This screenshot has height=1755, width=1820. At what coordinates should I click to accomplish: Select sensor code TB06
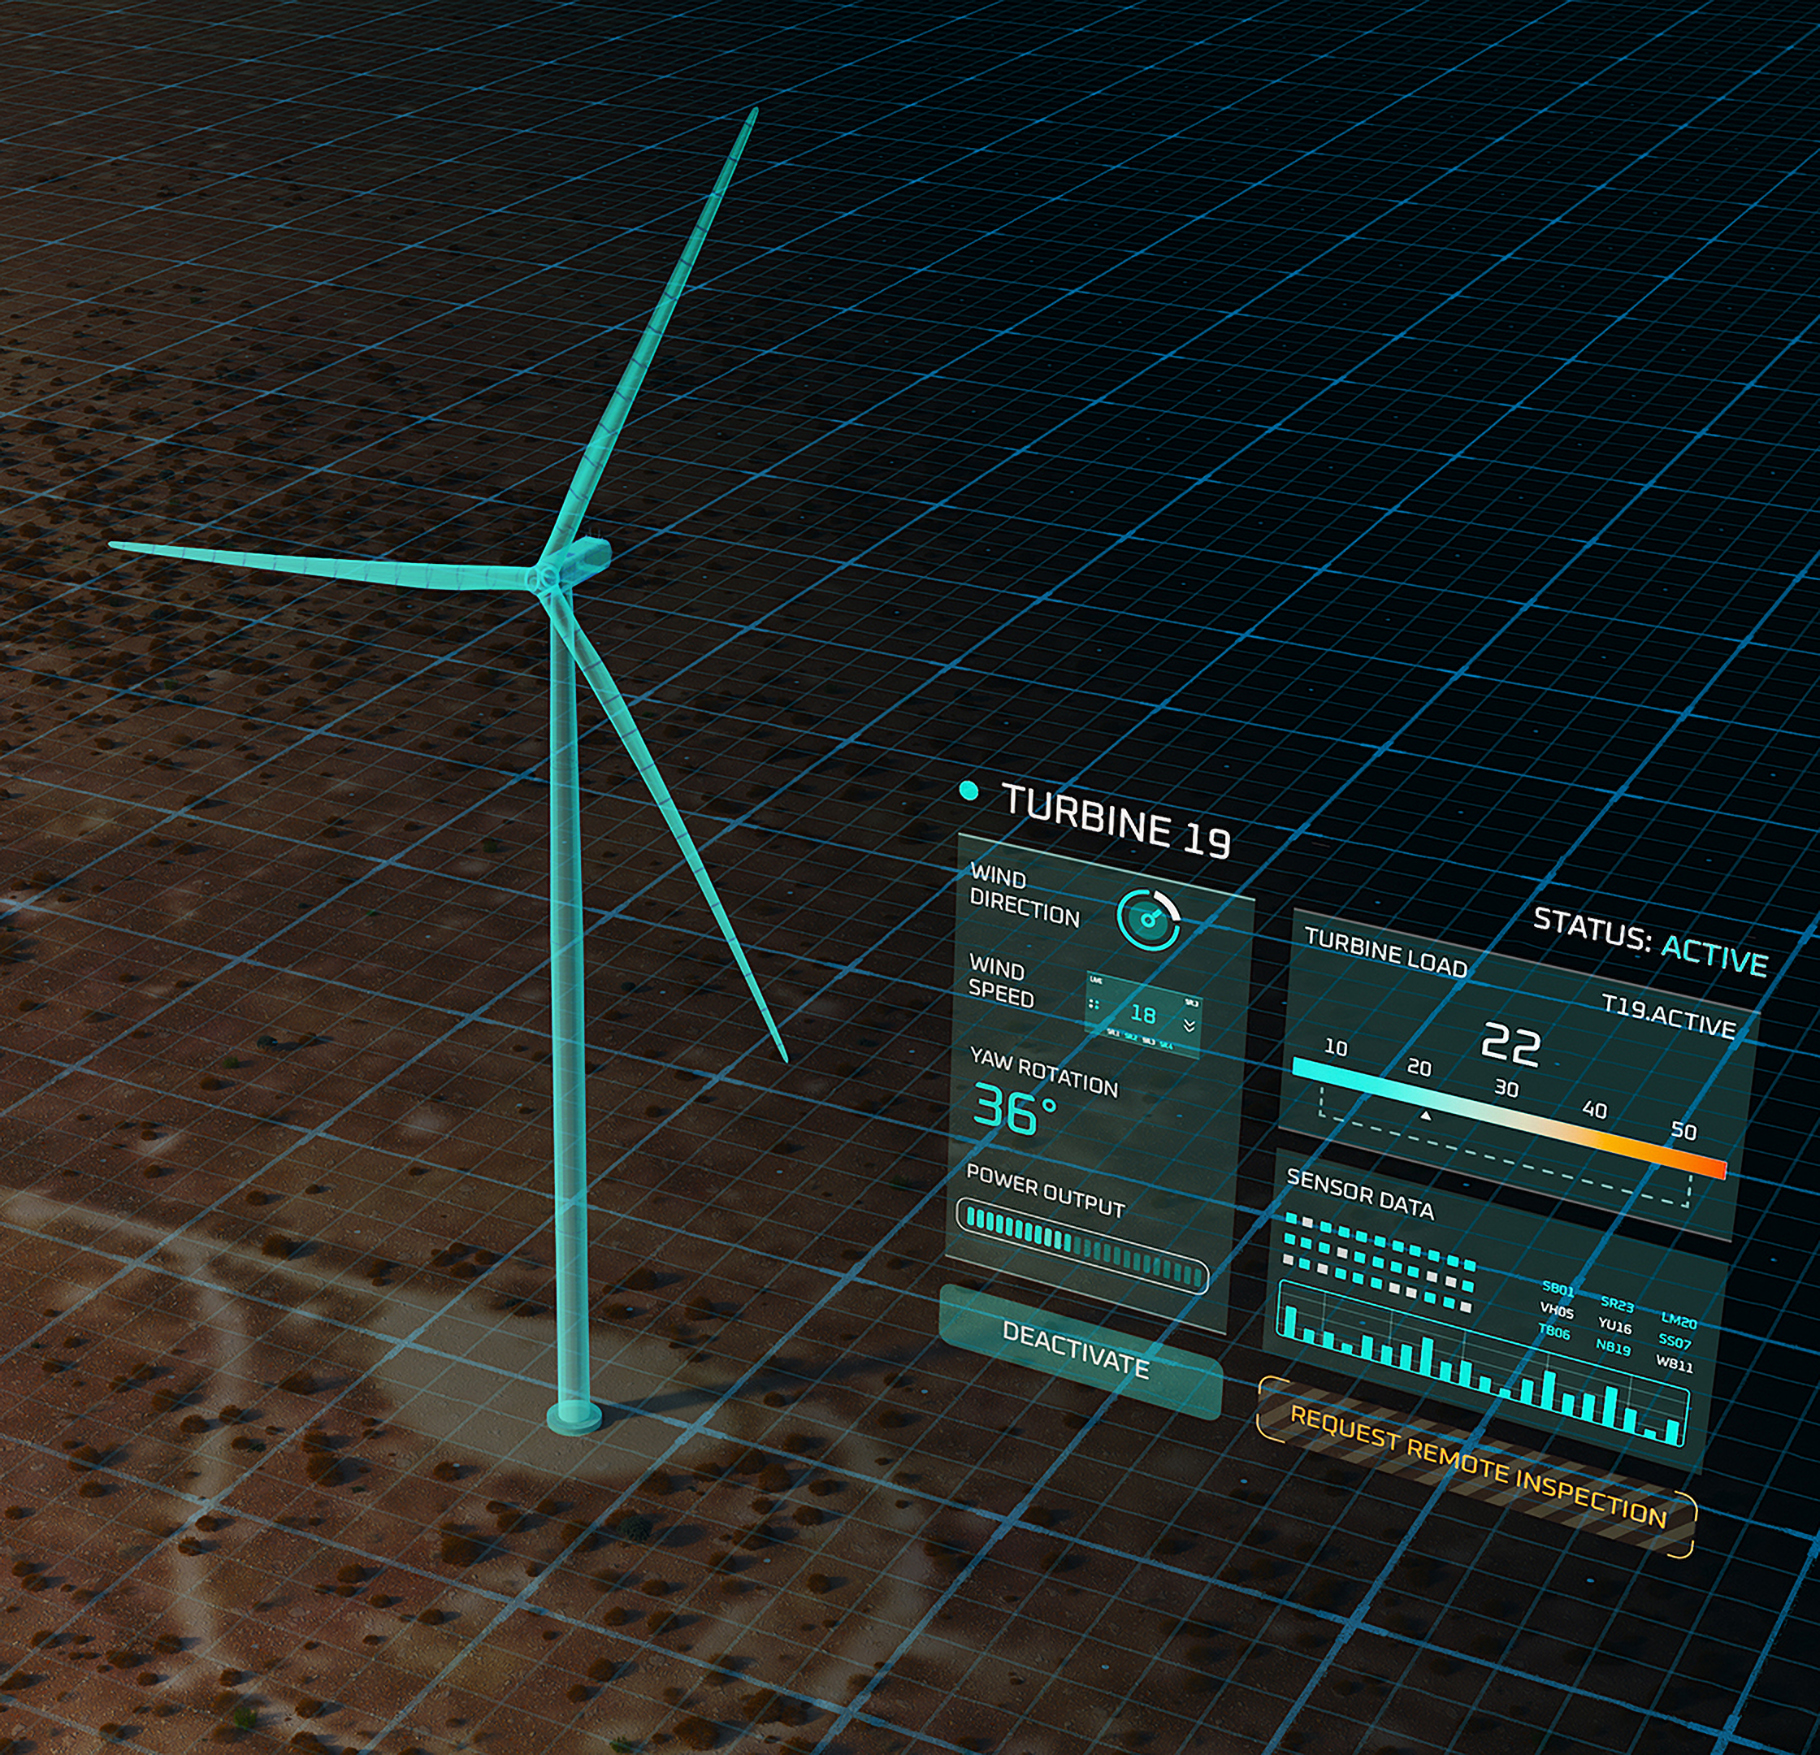click(1554, 1332)
